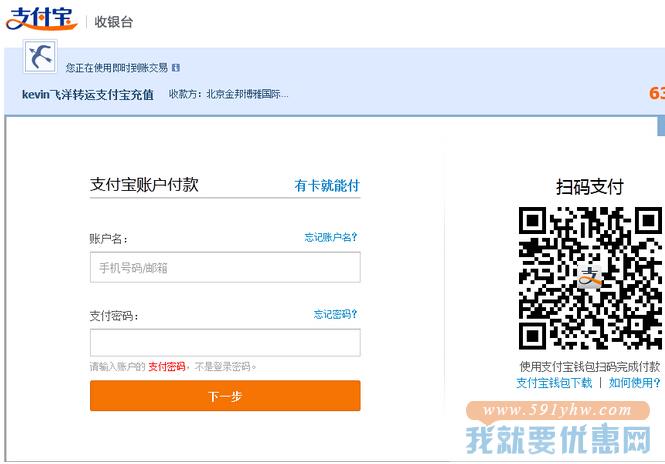Screen dimensions: 665x464
Task: Click the 扫码支付 heading
Action: click(x=590, y=187)
